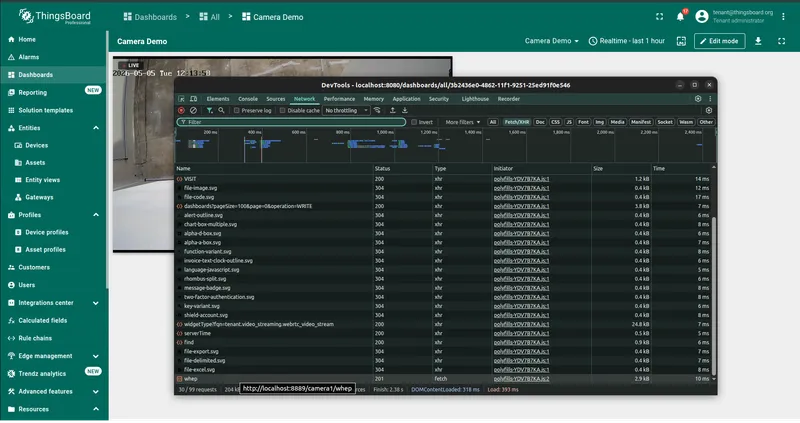The image size is (800, 423).
Task: Select the Media filter chip
Action: click(617, 122)
